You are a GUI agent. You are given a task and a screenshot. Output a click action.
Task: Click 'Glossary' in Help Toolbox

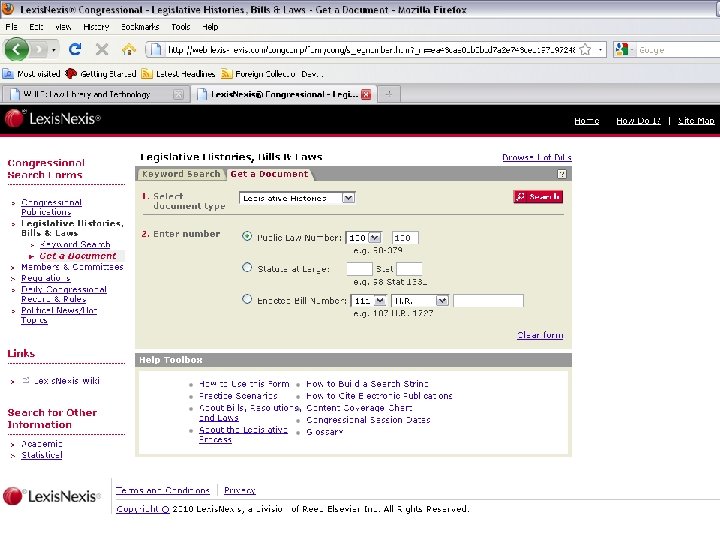pyautogui.click(x=325, y=432)
